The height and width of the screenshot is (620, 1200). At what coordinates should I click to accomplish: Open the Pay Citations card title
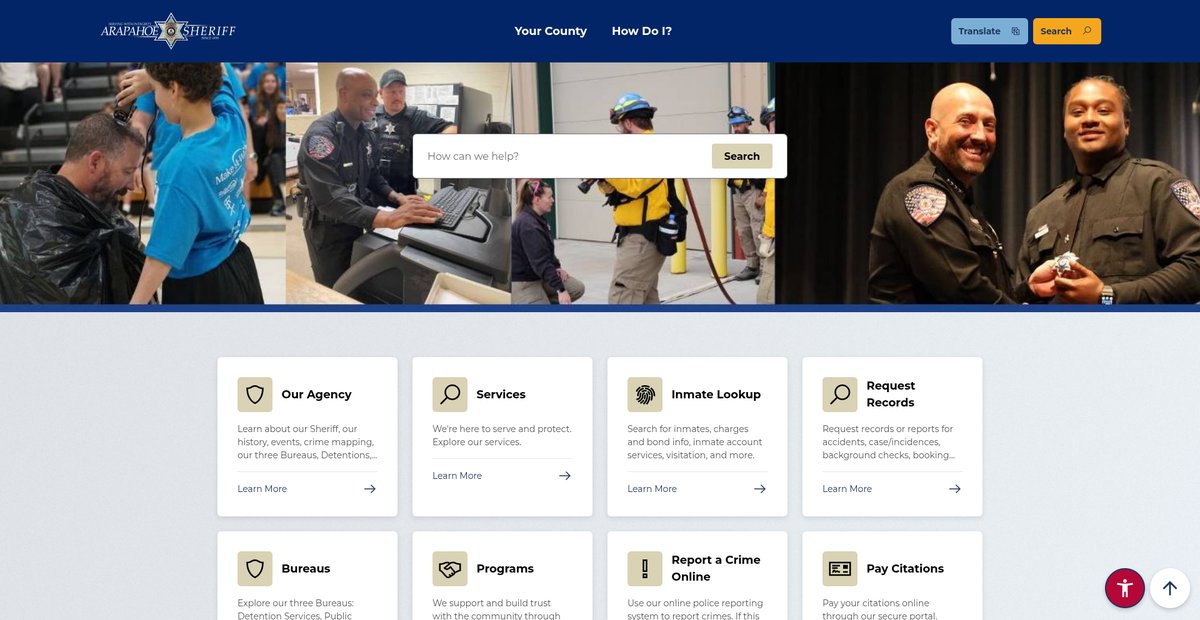(x=905, y=568)
